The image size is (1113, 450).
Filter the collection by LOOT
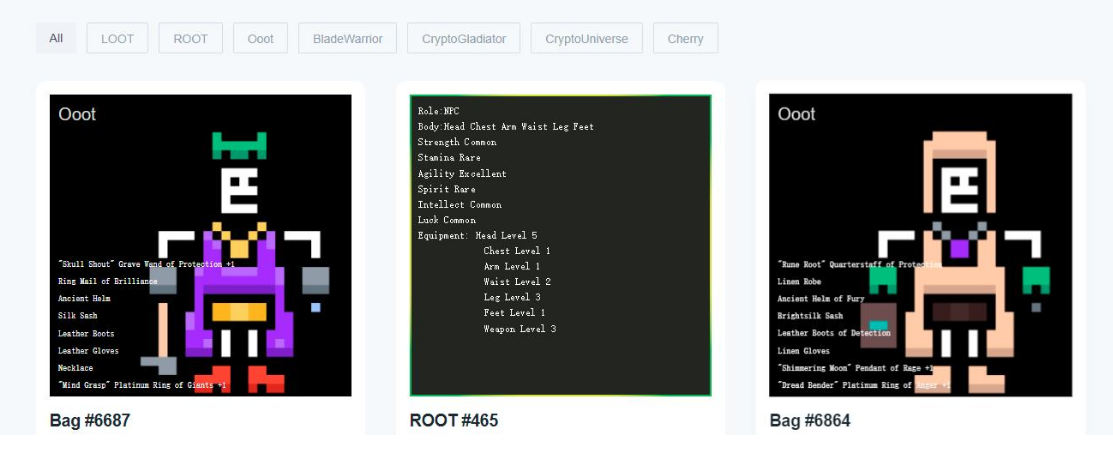pyautogui.click(x=117, y=39)
